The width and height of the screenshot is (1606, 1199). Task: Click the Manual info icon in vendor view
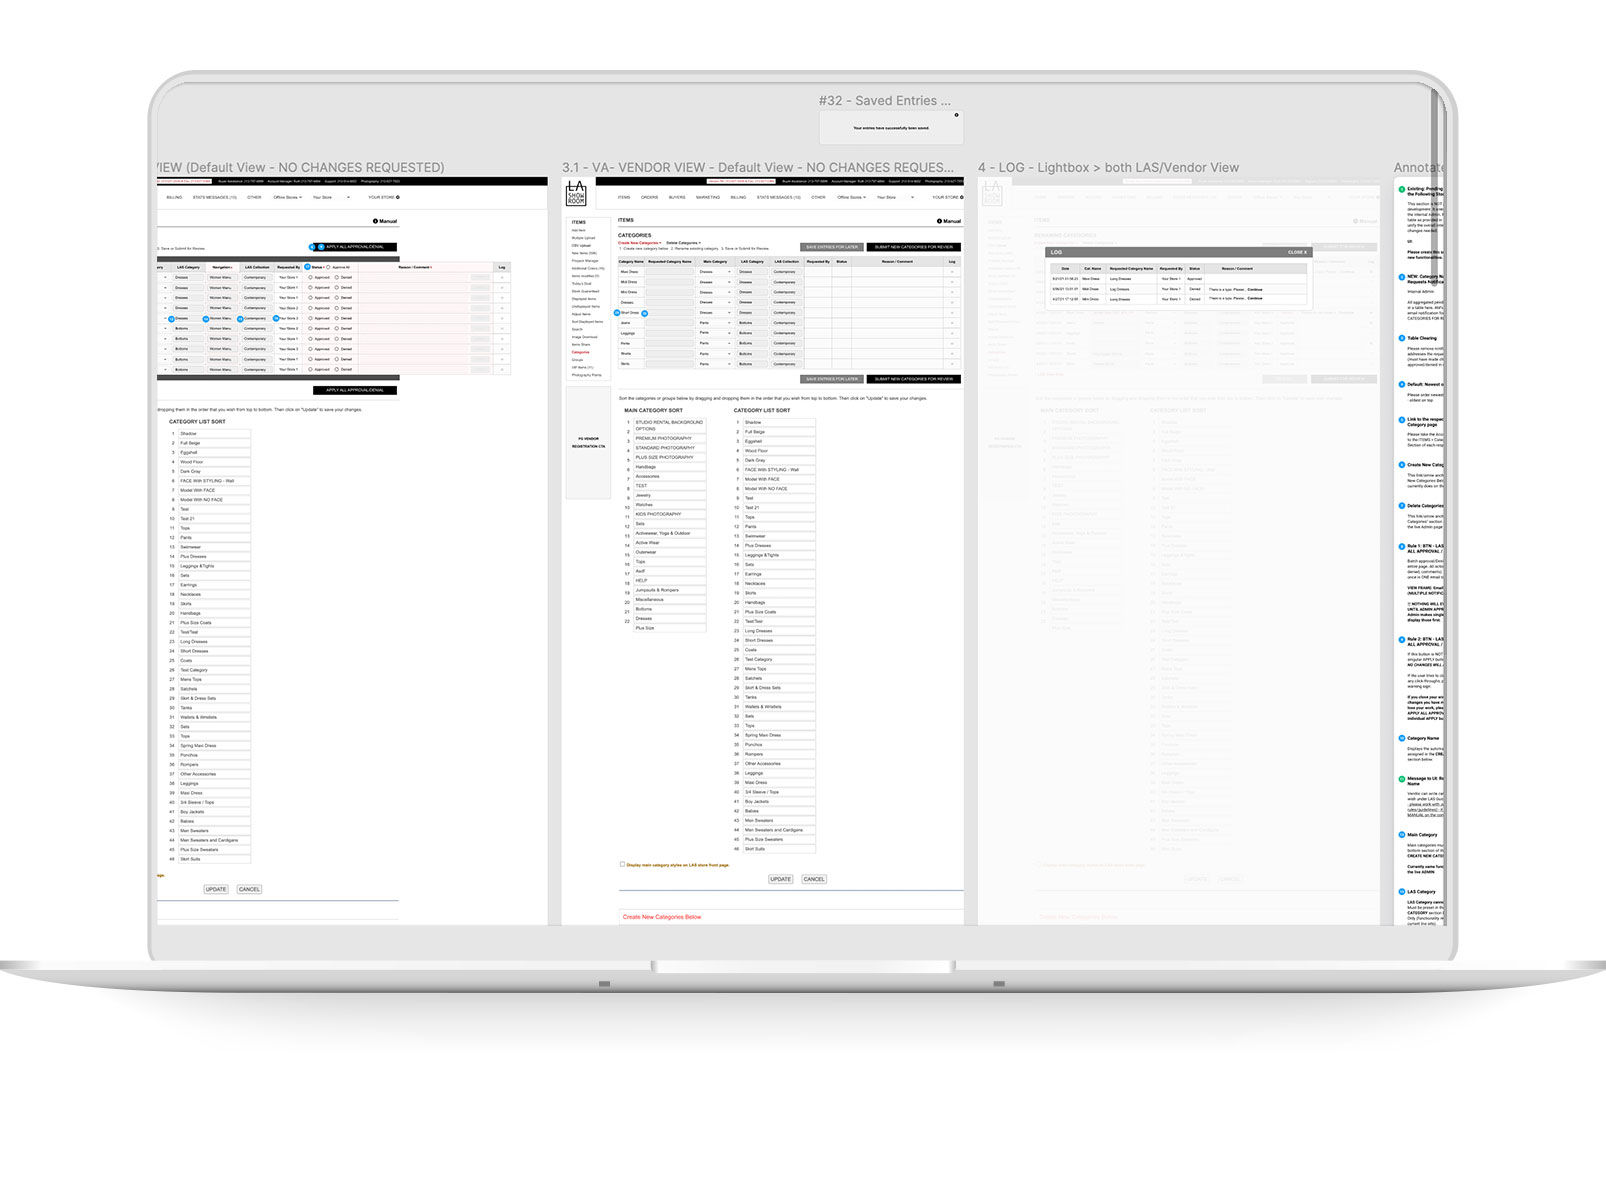pos(939,221)
